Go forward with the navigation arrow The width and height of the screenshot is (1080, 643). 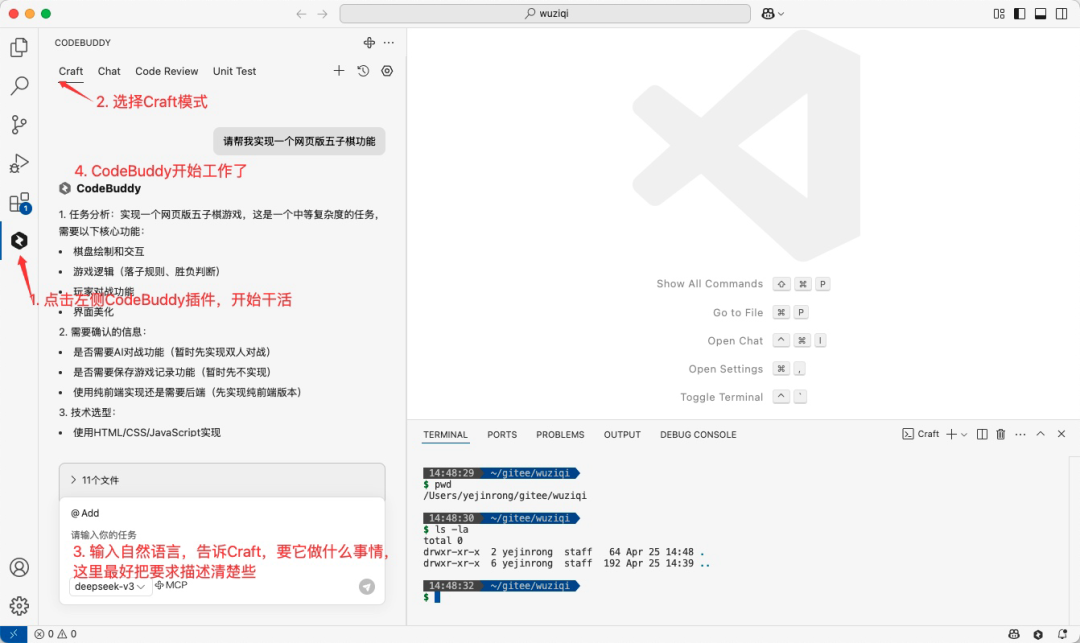click(322, 14)
